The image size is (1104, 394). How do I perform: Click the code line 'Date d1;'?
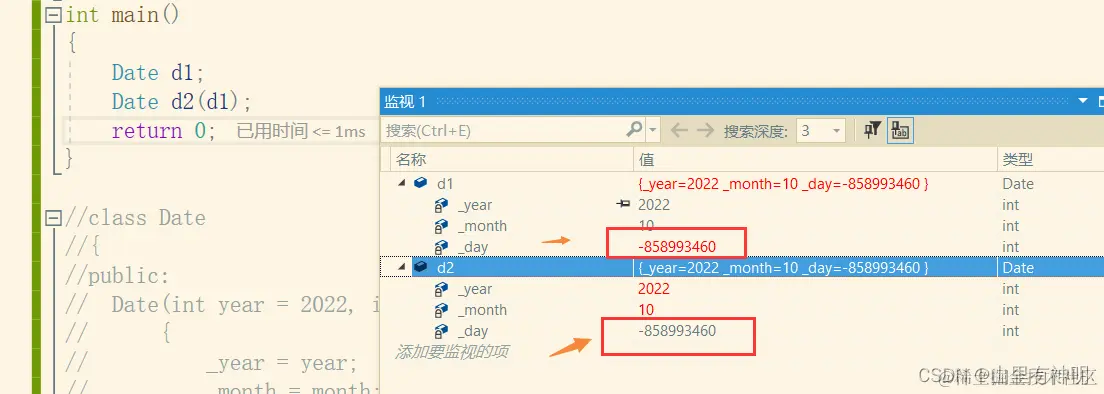coord(158,72)
